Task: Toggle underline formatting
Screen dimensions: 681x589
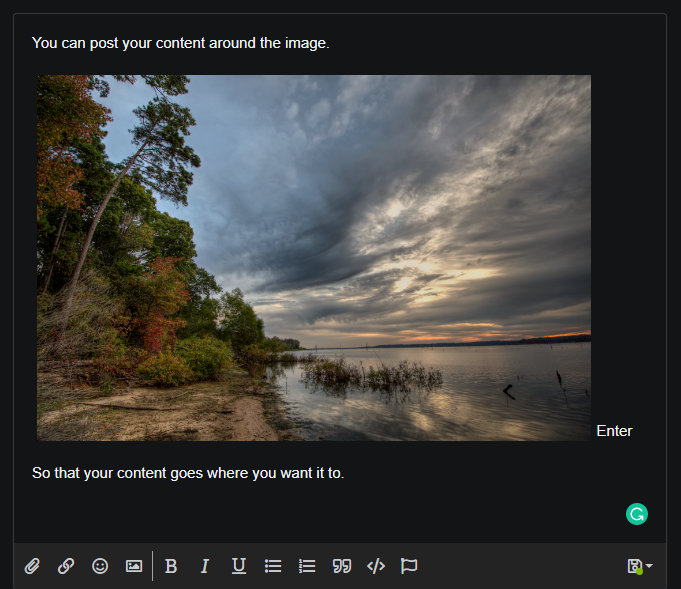Action: 239,566
